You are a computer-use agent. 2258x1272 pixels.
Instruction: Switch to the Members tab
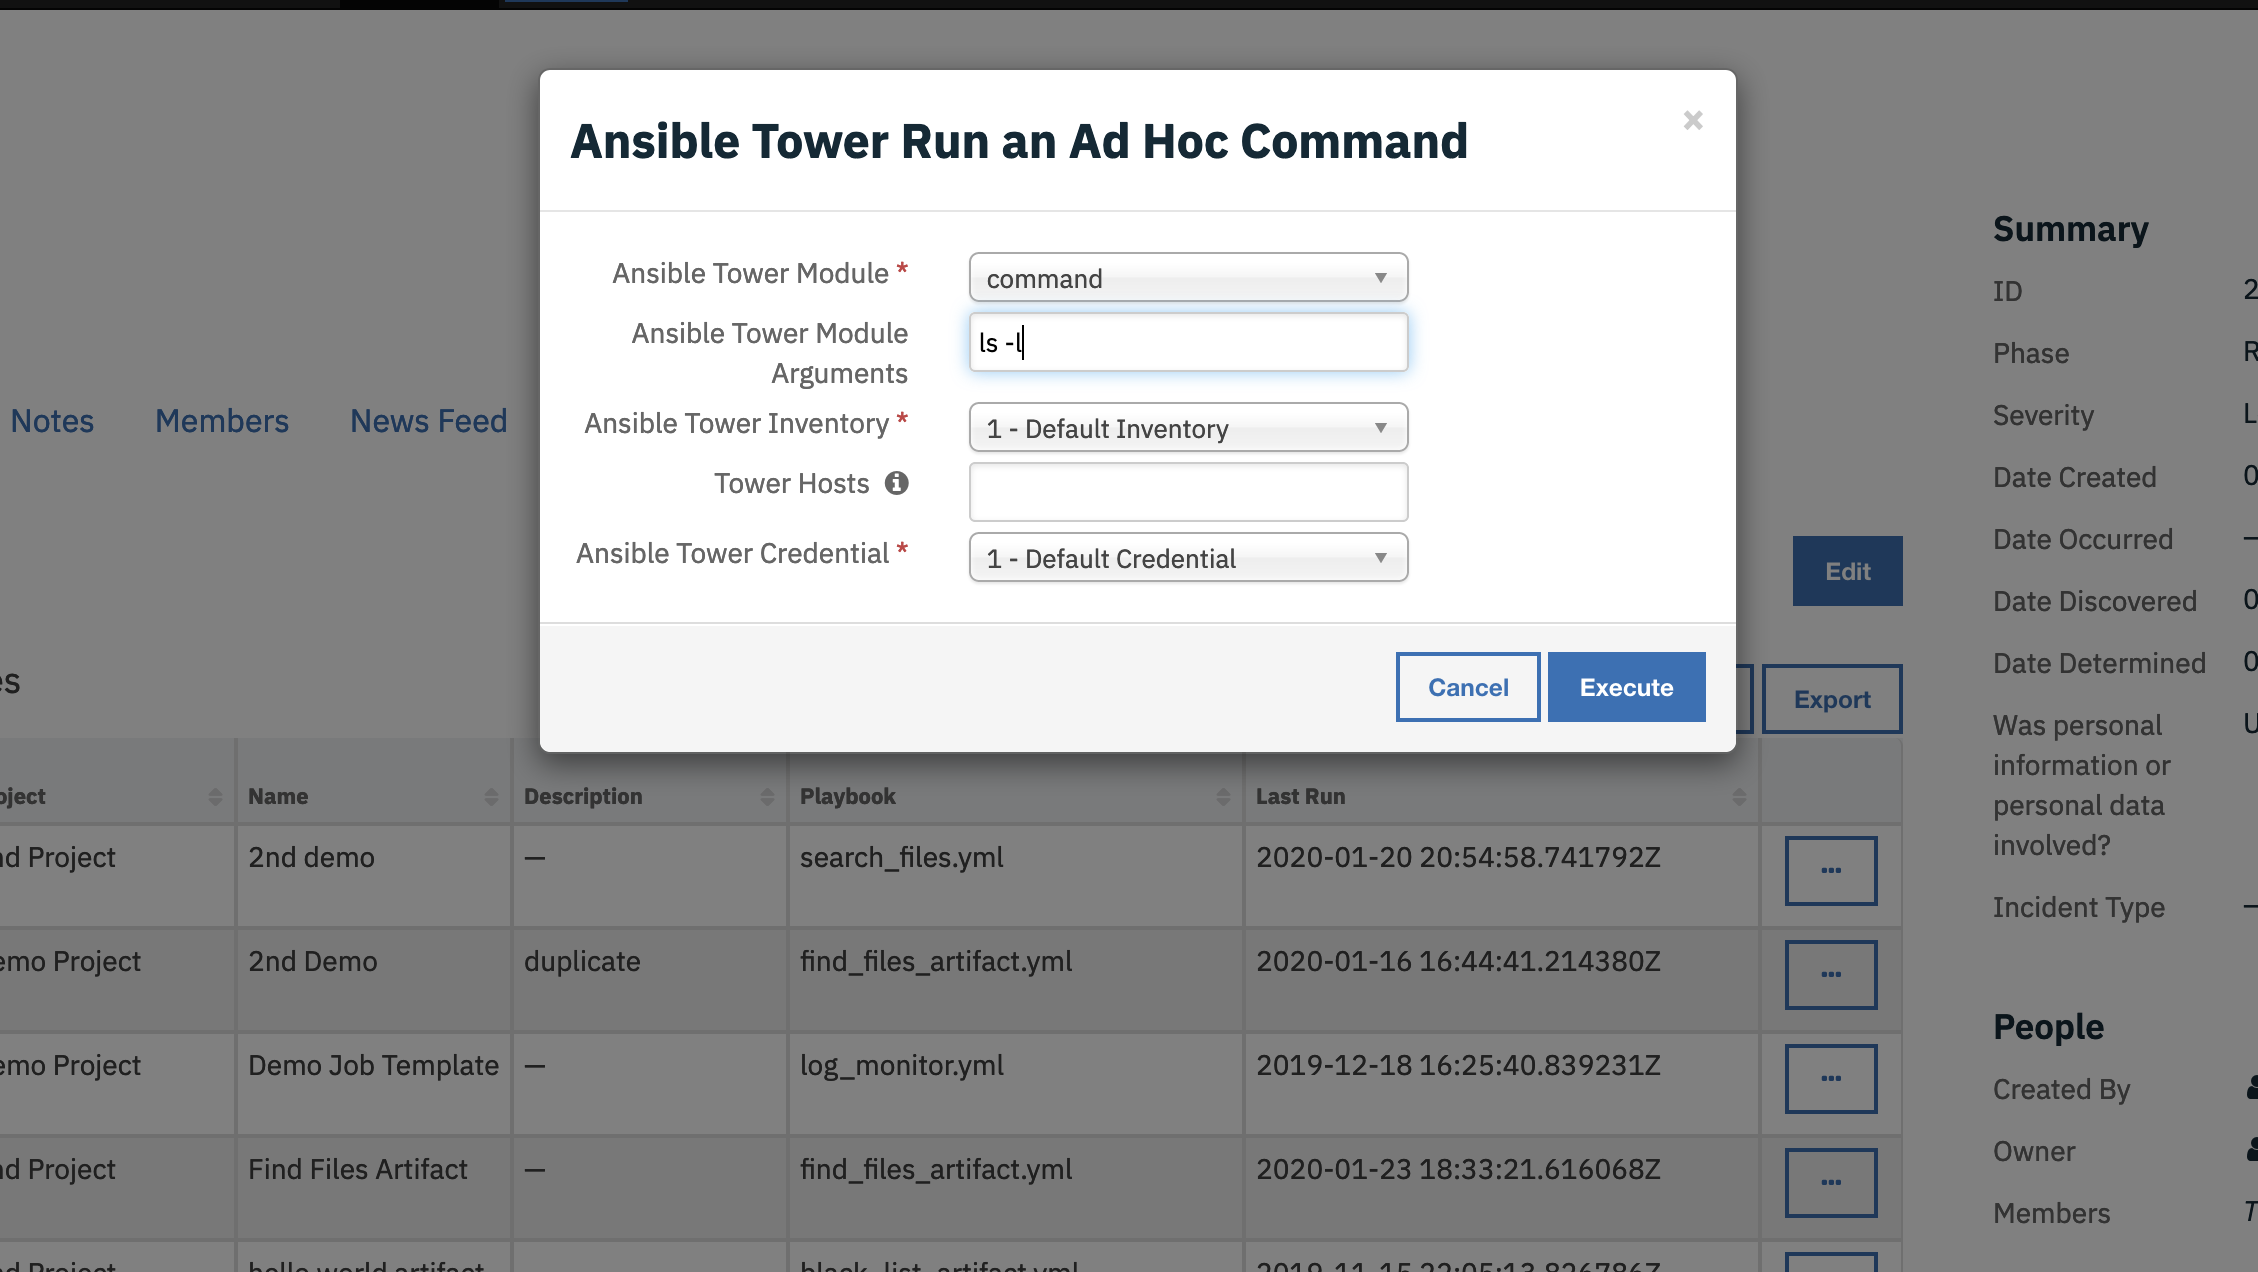pyautogui.click(x=222, y=421)
